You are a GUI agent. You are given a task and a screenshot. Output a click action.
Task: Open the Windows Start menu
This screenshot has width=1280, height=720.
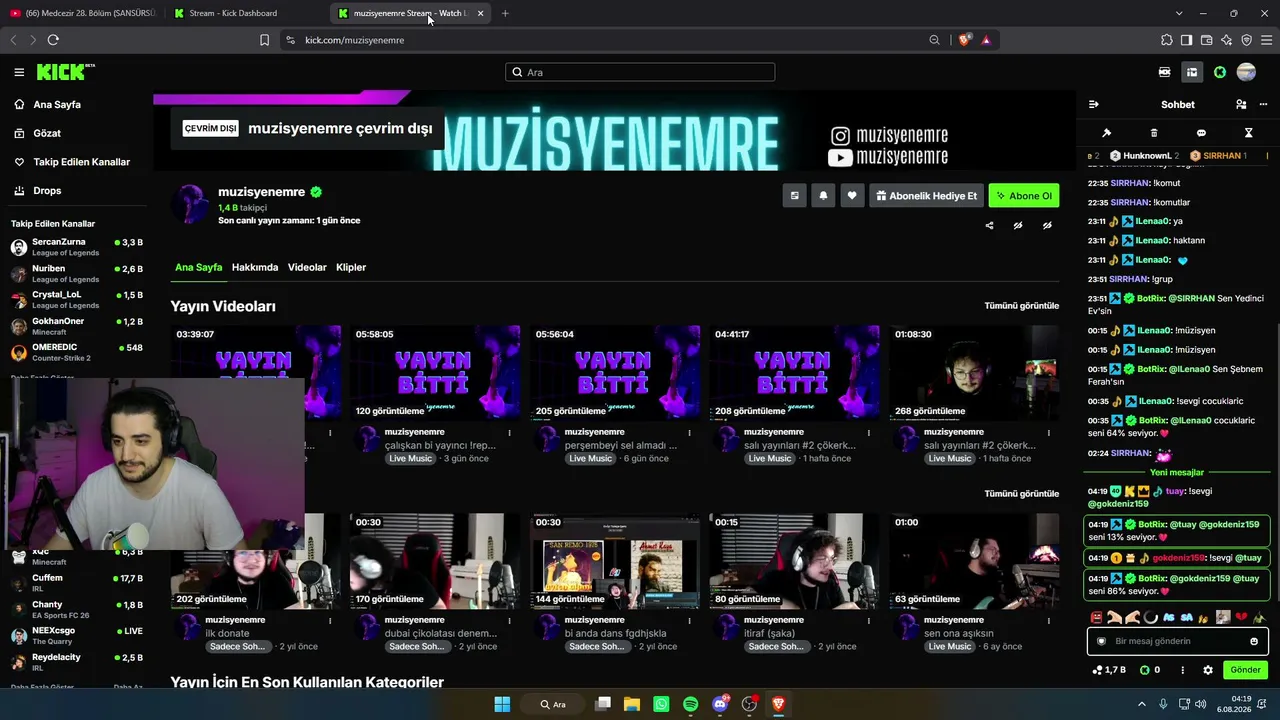(x=502, y=704)
